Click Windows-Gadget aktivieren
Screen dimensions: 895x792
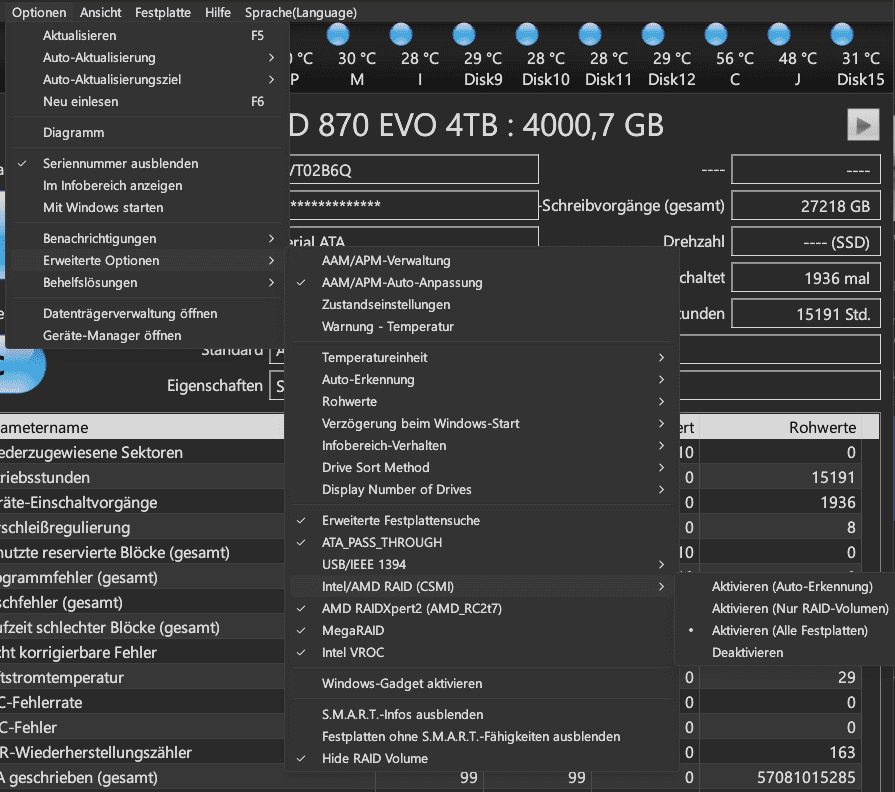[481, 683]
